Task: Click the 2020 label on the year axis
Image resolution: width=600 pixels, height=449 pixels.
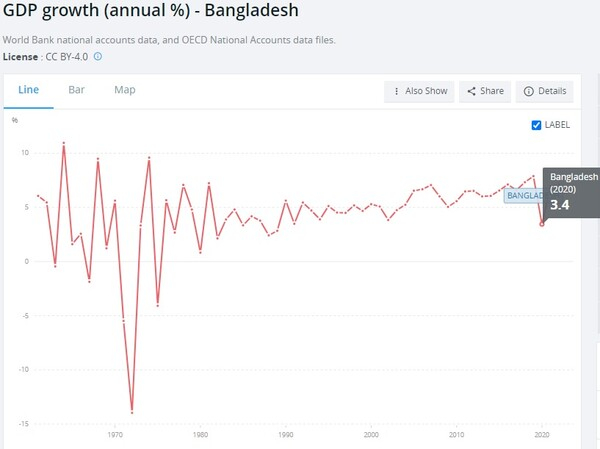Action: point(541,435)
